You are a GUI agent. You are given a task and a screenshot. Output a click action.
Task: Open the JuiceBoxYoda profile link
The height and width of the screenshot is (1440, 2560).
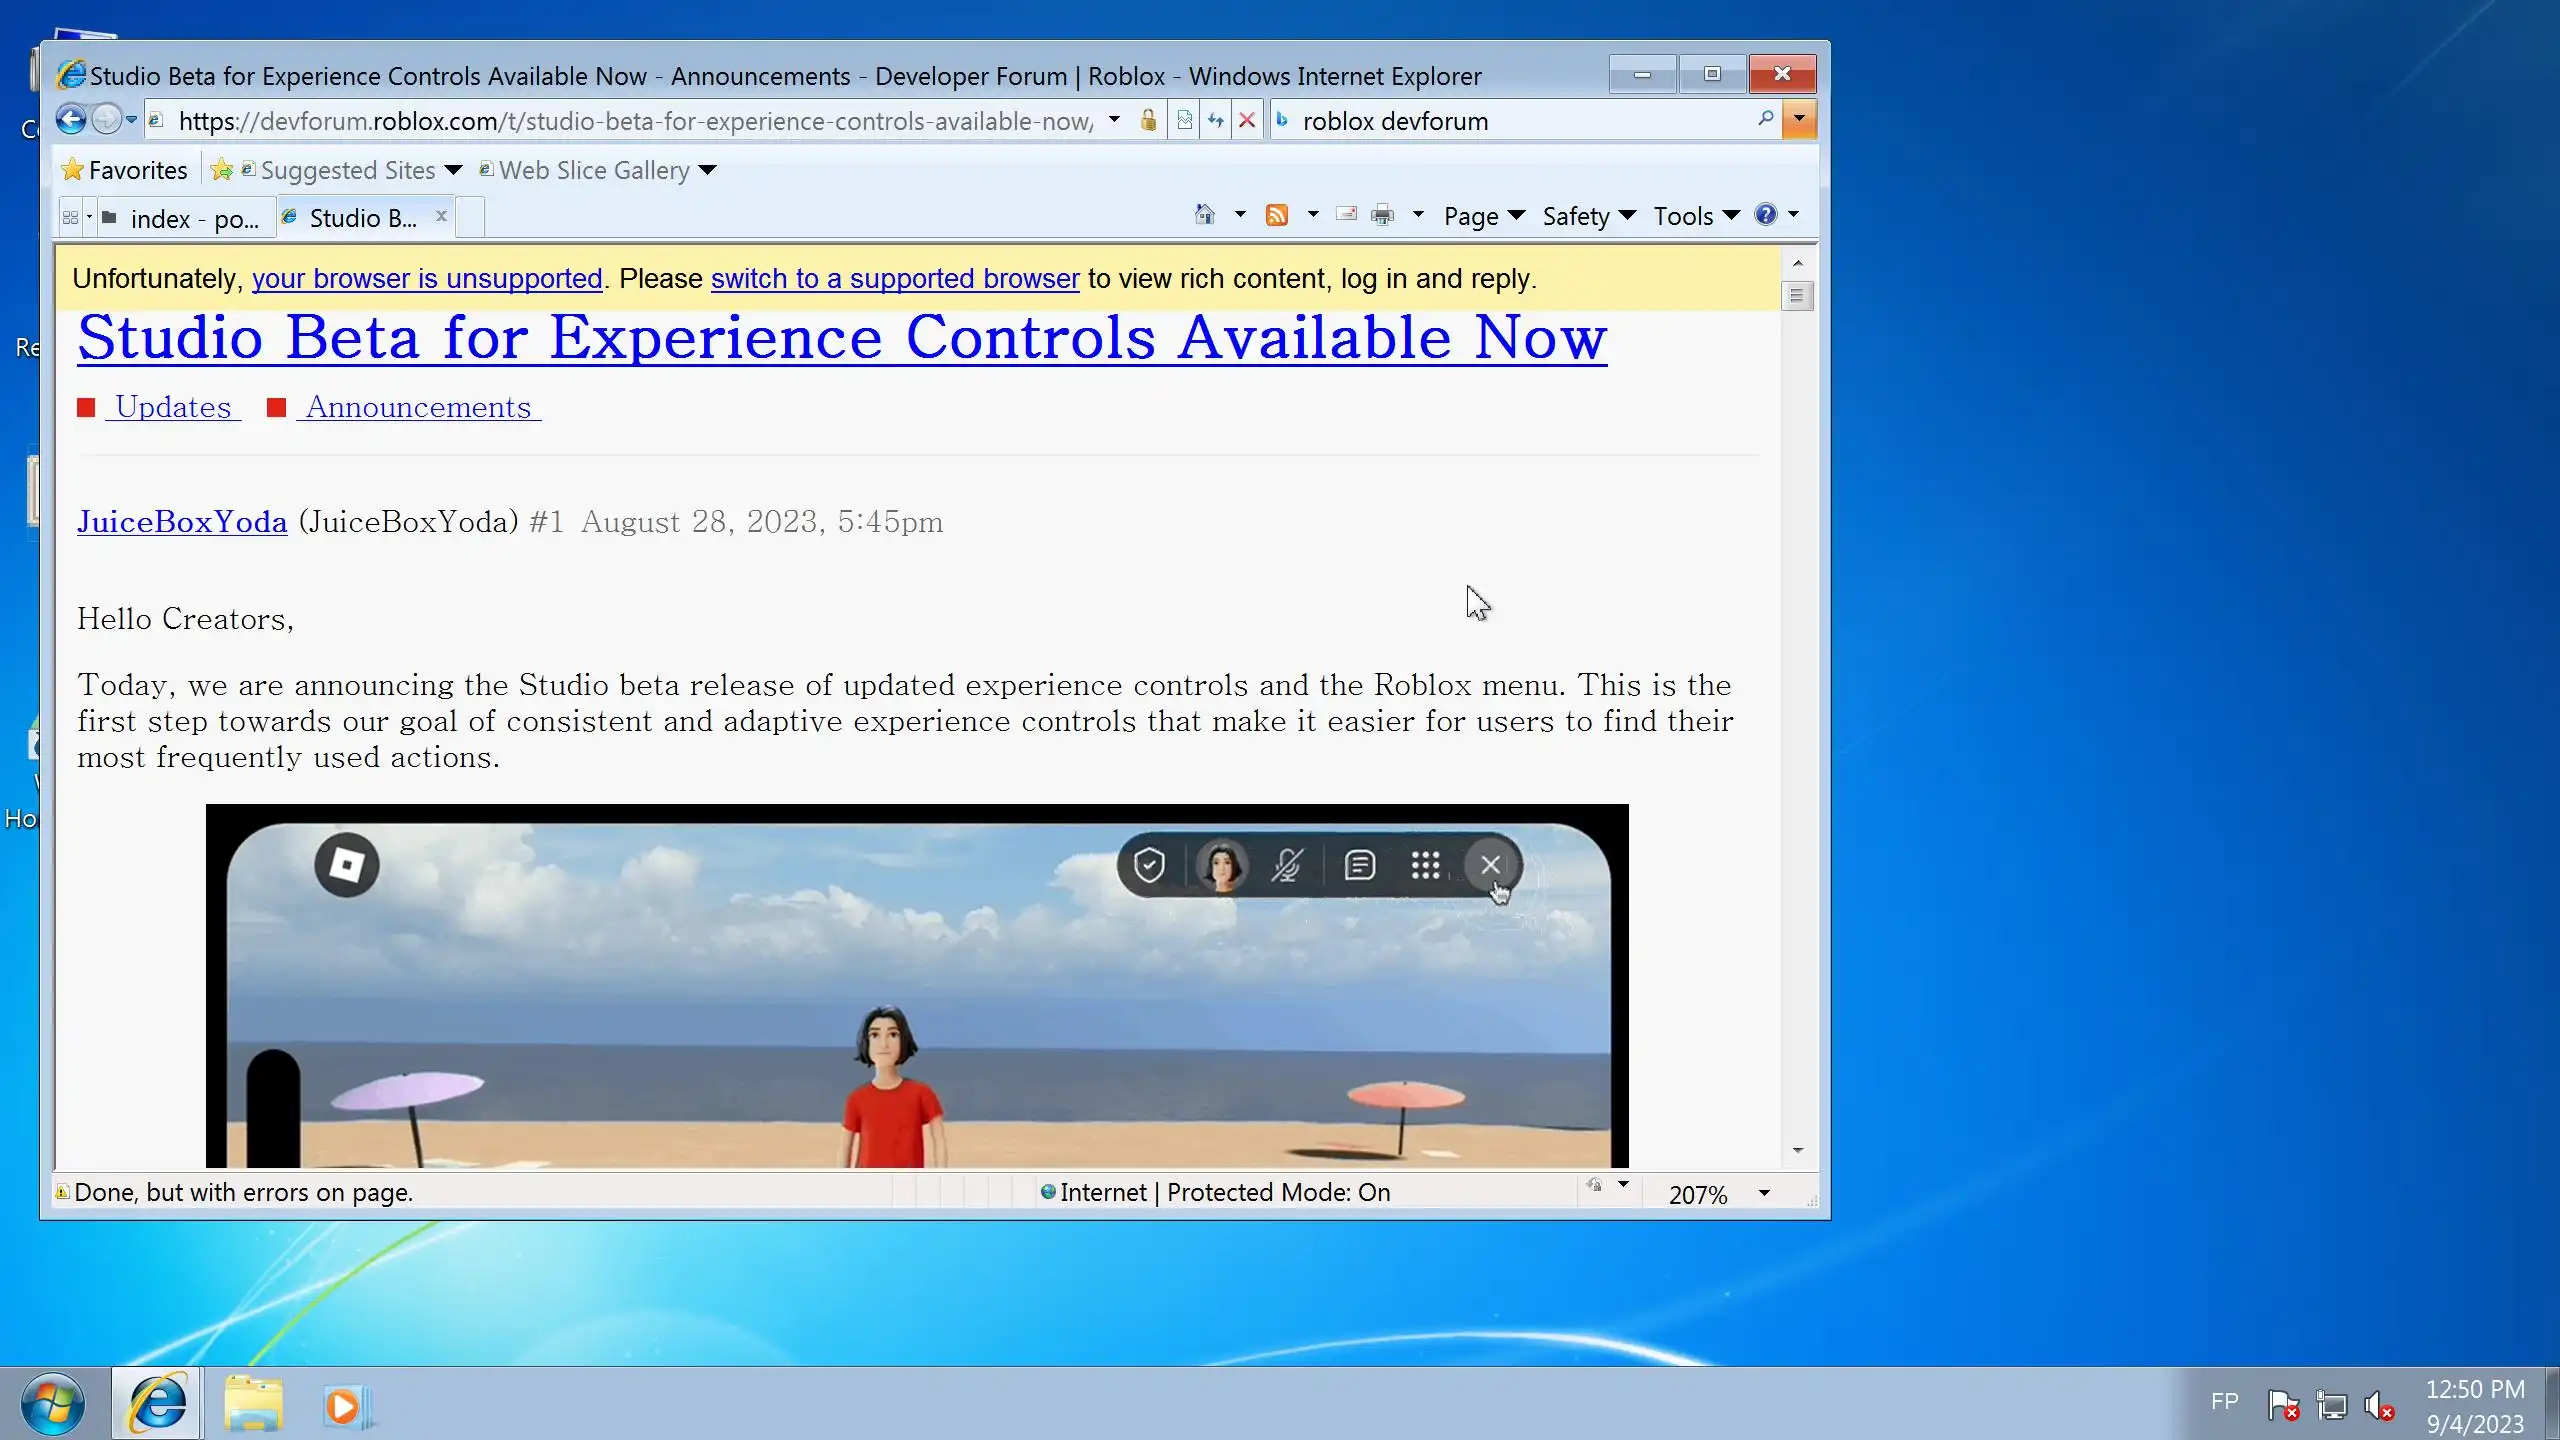(182, 522)
